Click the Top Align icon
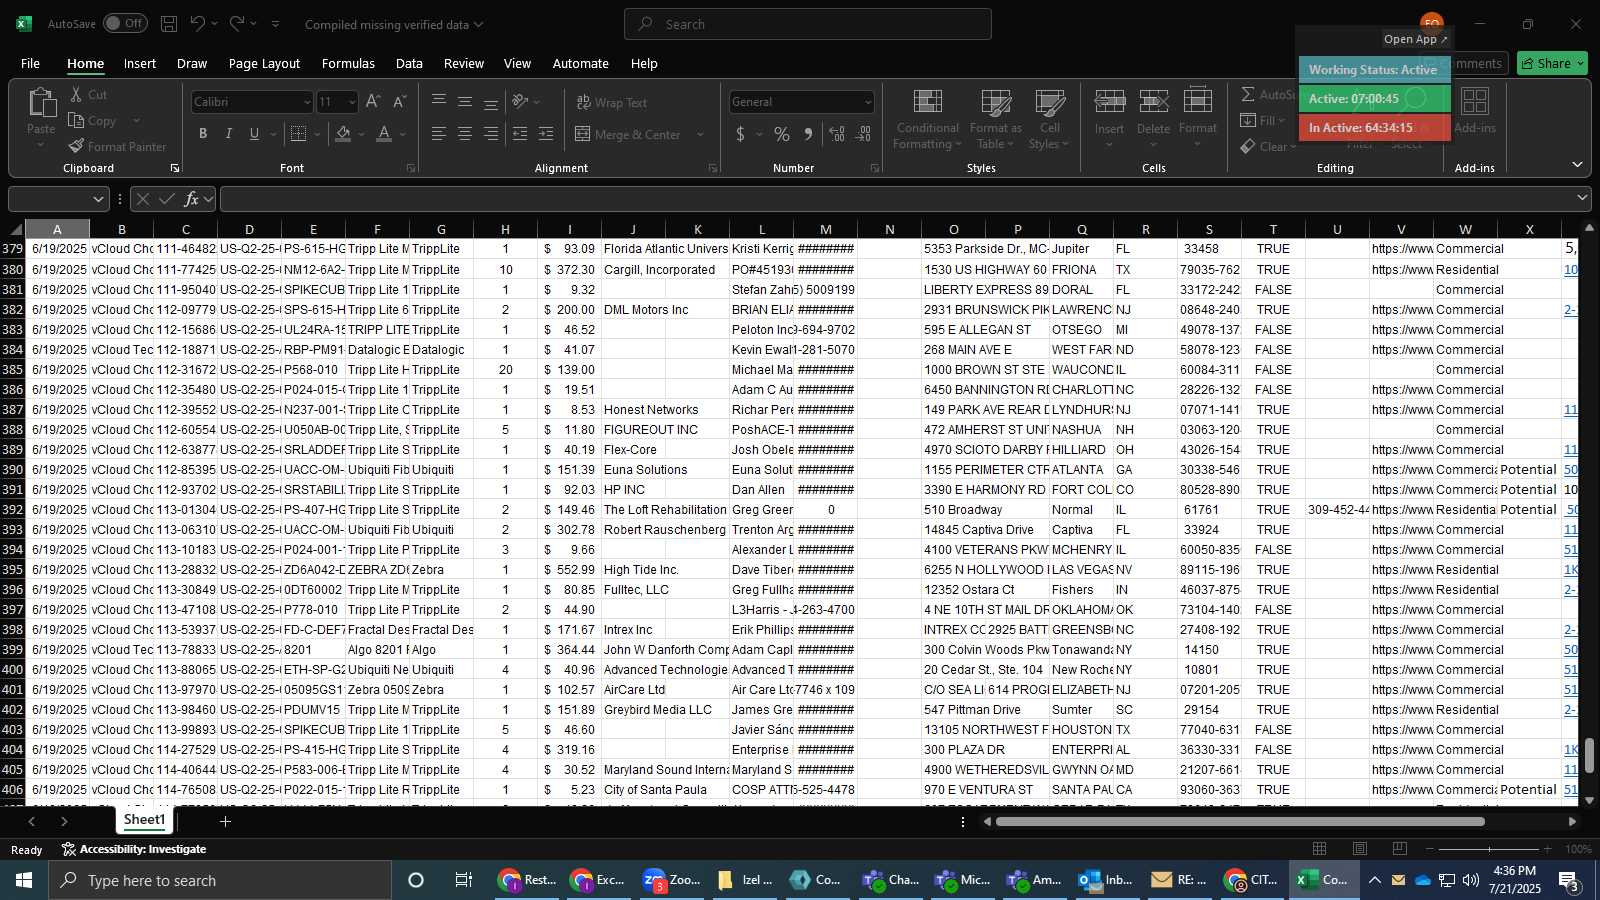Screen dimensions: 1600x900 439,101
